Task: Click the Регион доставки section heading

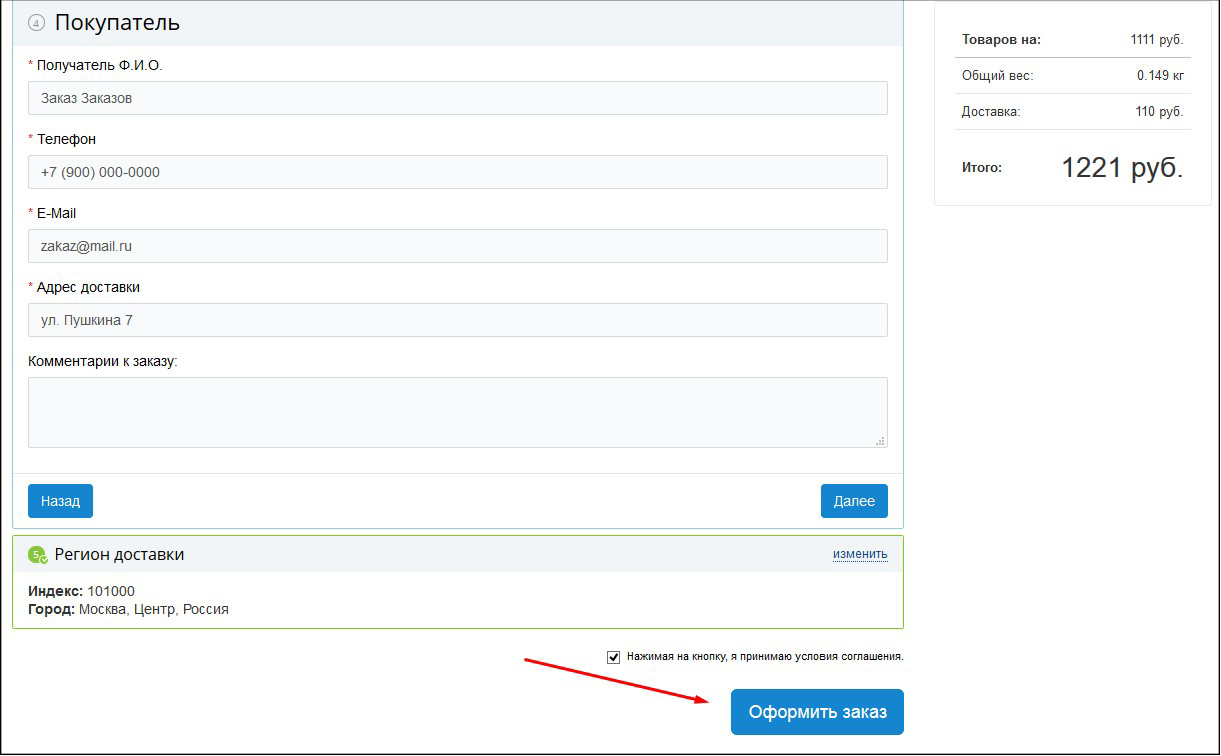Action: pos(119,554)
